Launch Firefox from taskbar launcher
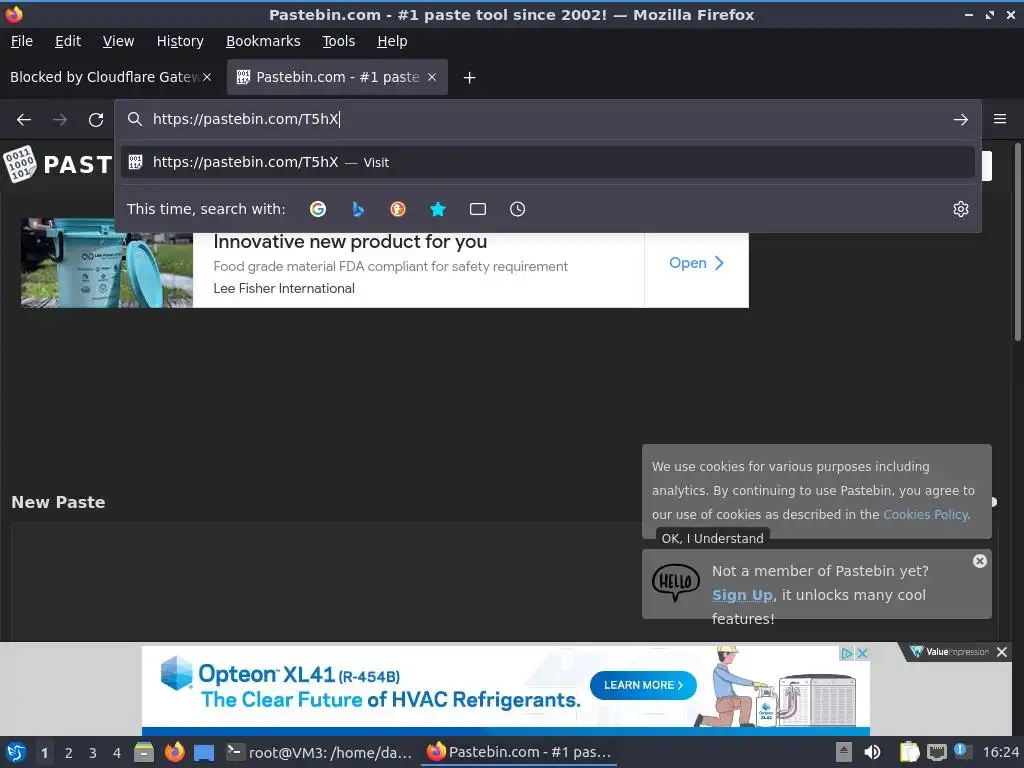 [x=174, y=752]
